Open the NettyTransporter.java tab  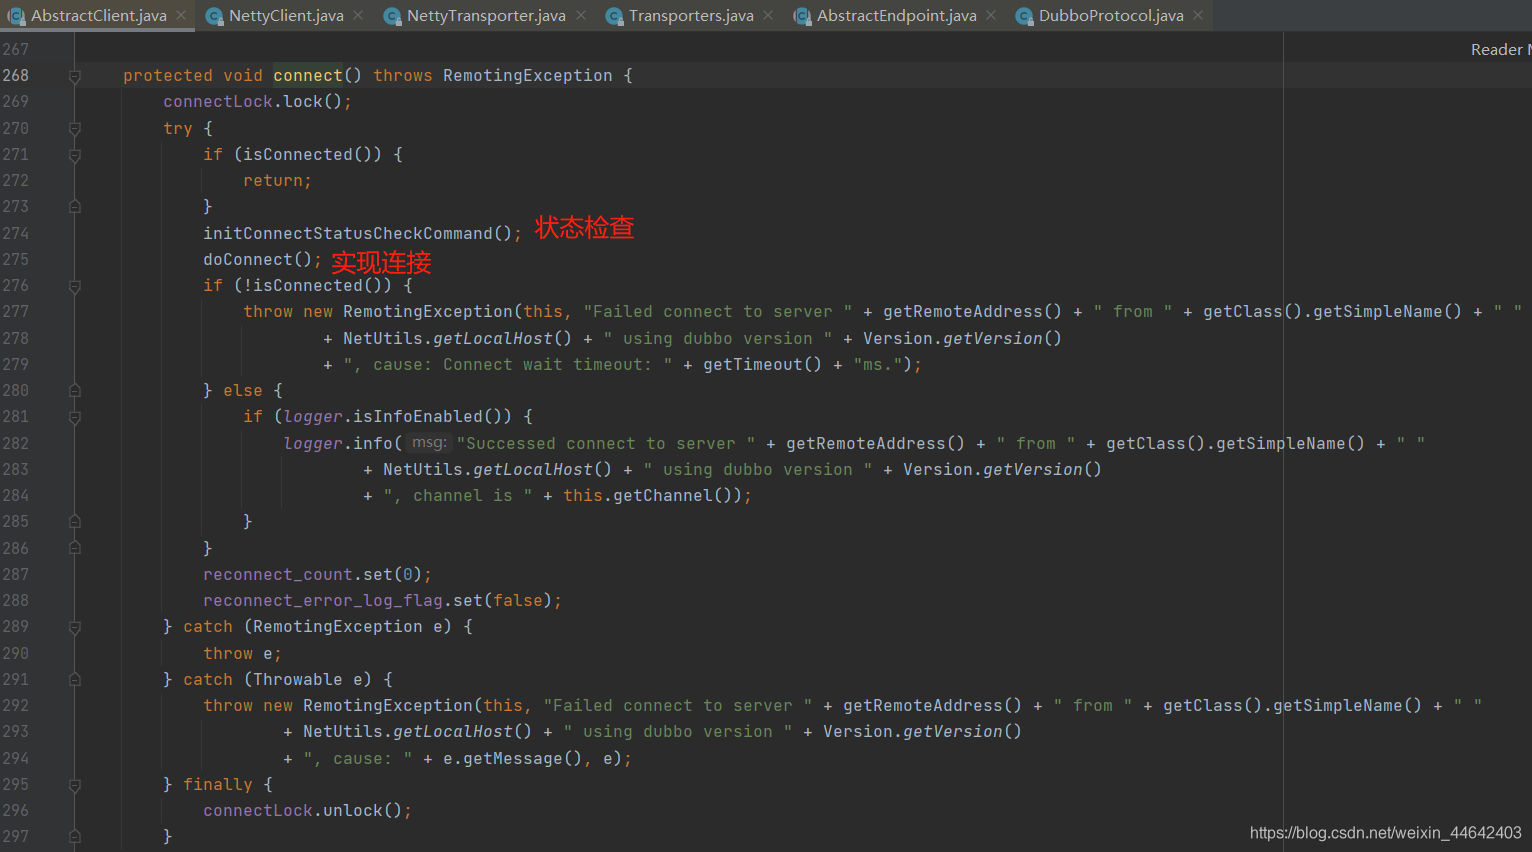(486, 16)
